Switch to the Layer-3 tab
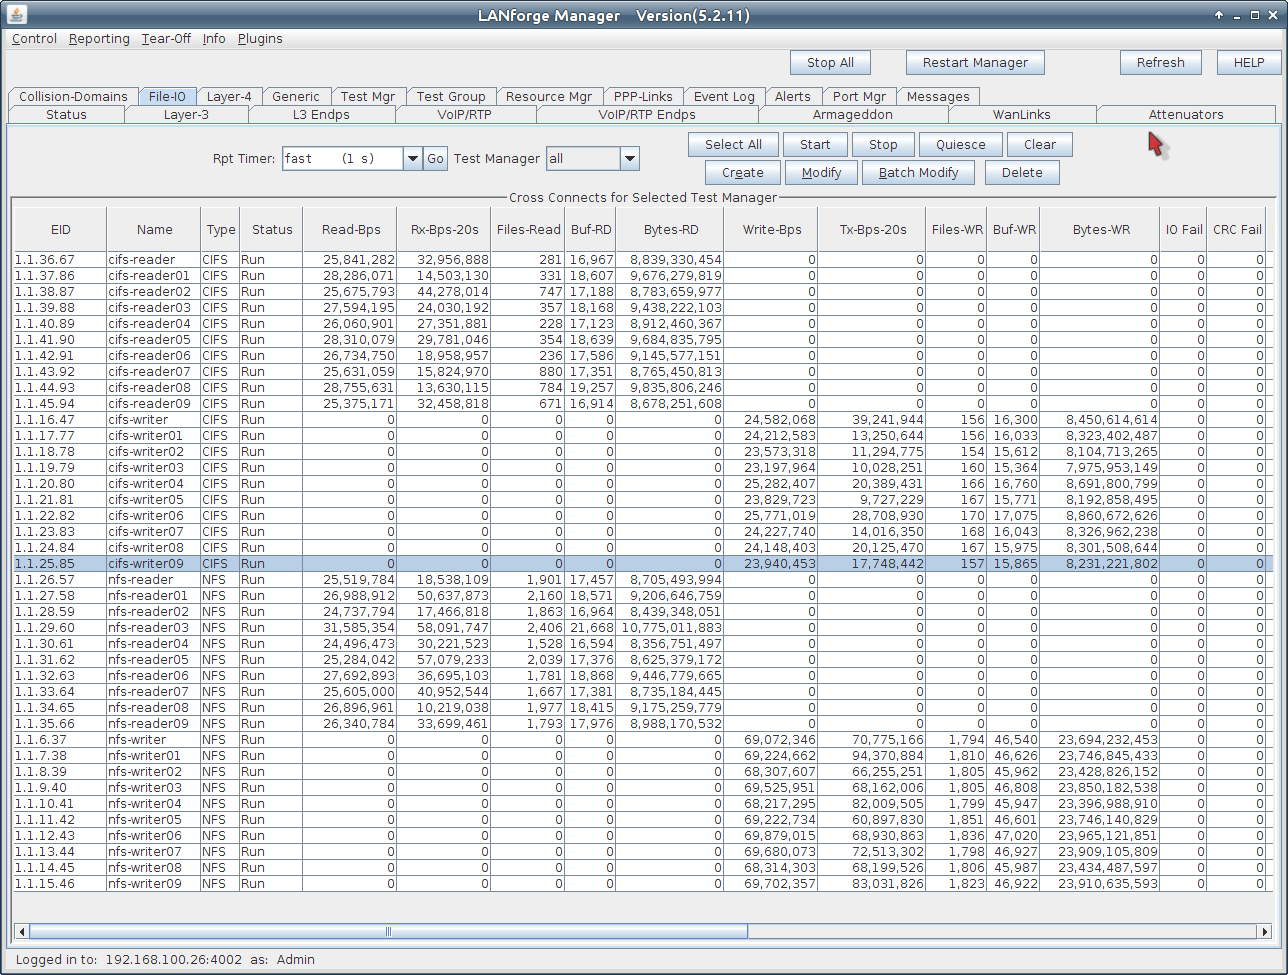This screenshot has width=1288, height=975. pos(186,115)
